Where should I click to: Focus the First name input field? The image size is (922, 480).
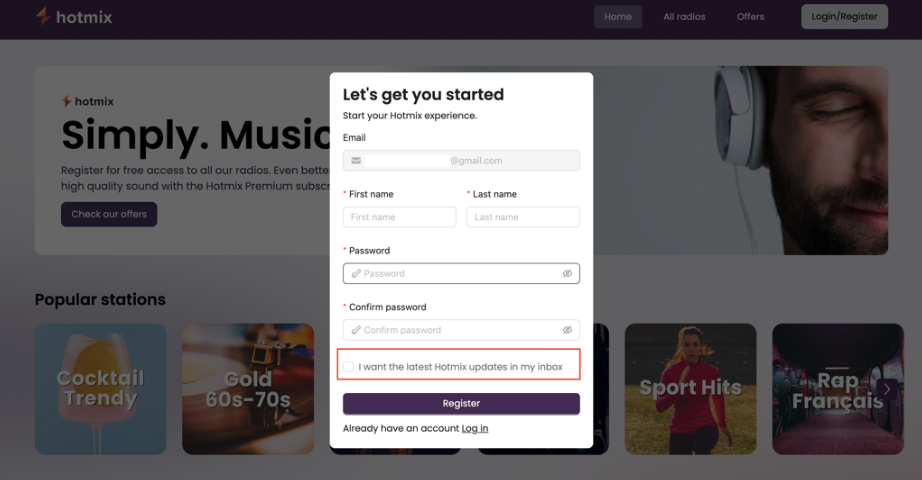(399, 217)
